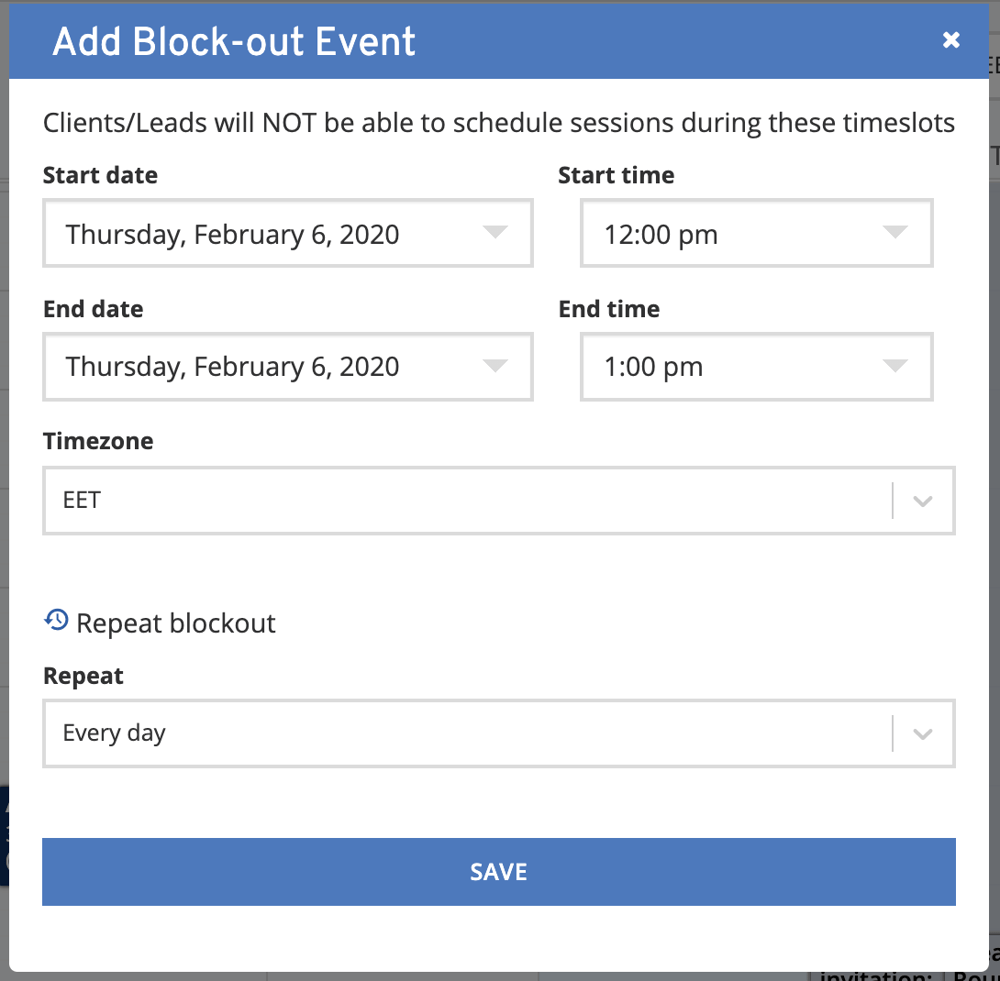Click the Add Block-out Event title bar

pos(234,41)
